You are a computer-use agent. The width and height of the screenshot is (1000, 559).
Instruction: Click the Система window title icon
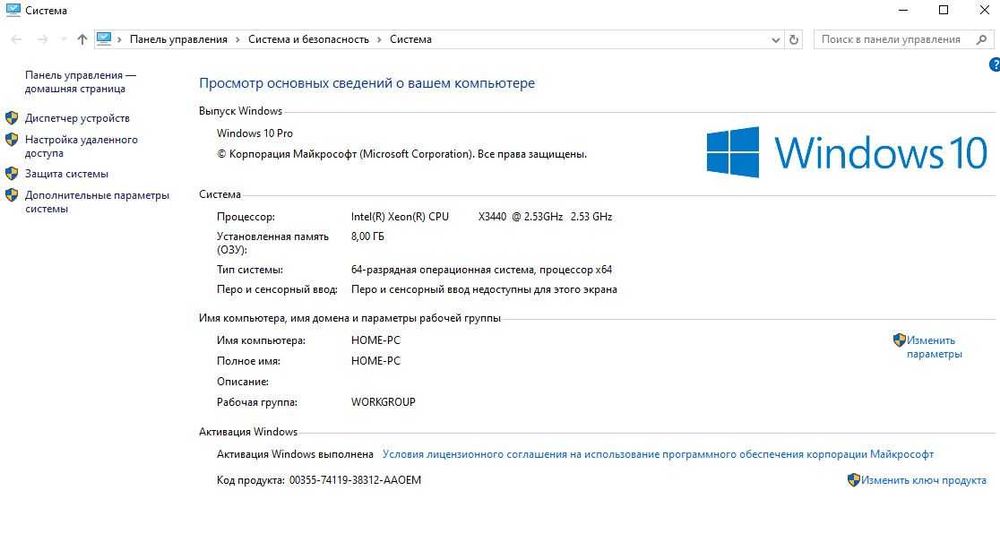pos(13,10)
